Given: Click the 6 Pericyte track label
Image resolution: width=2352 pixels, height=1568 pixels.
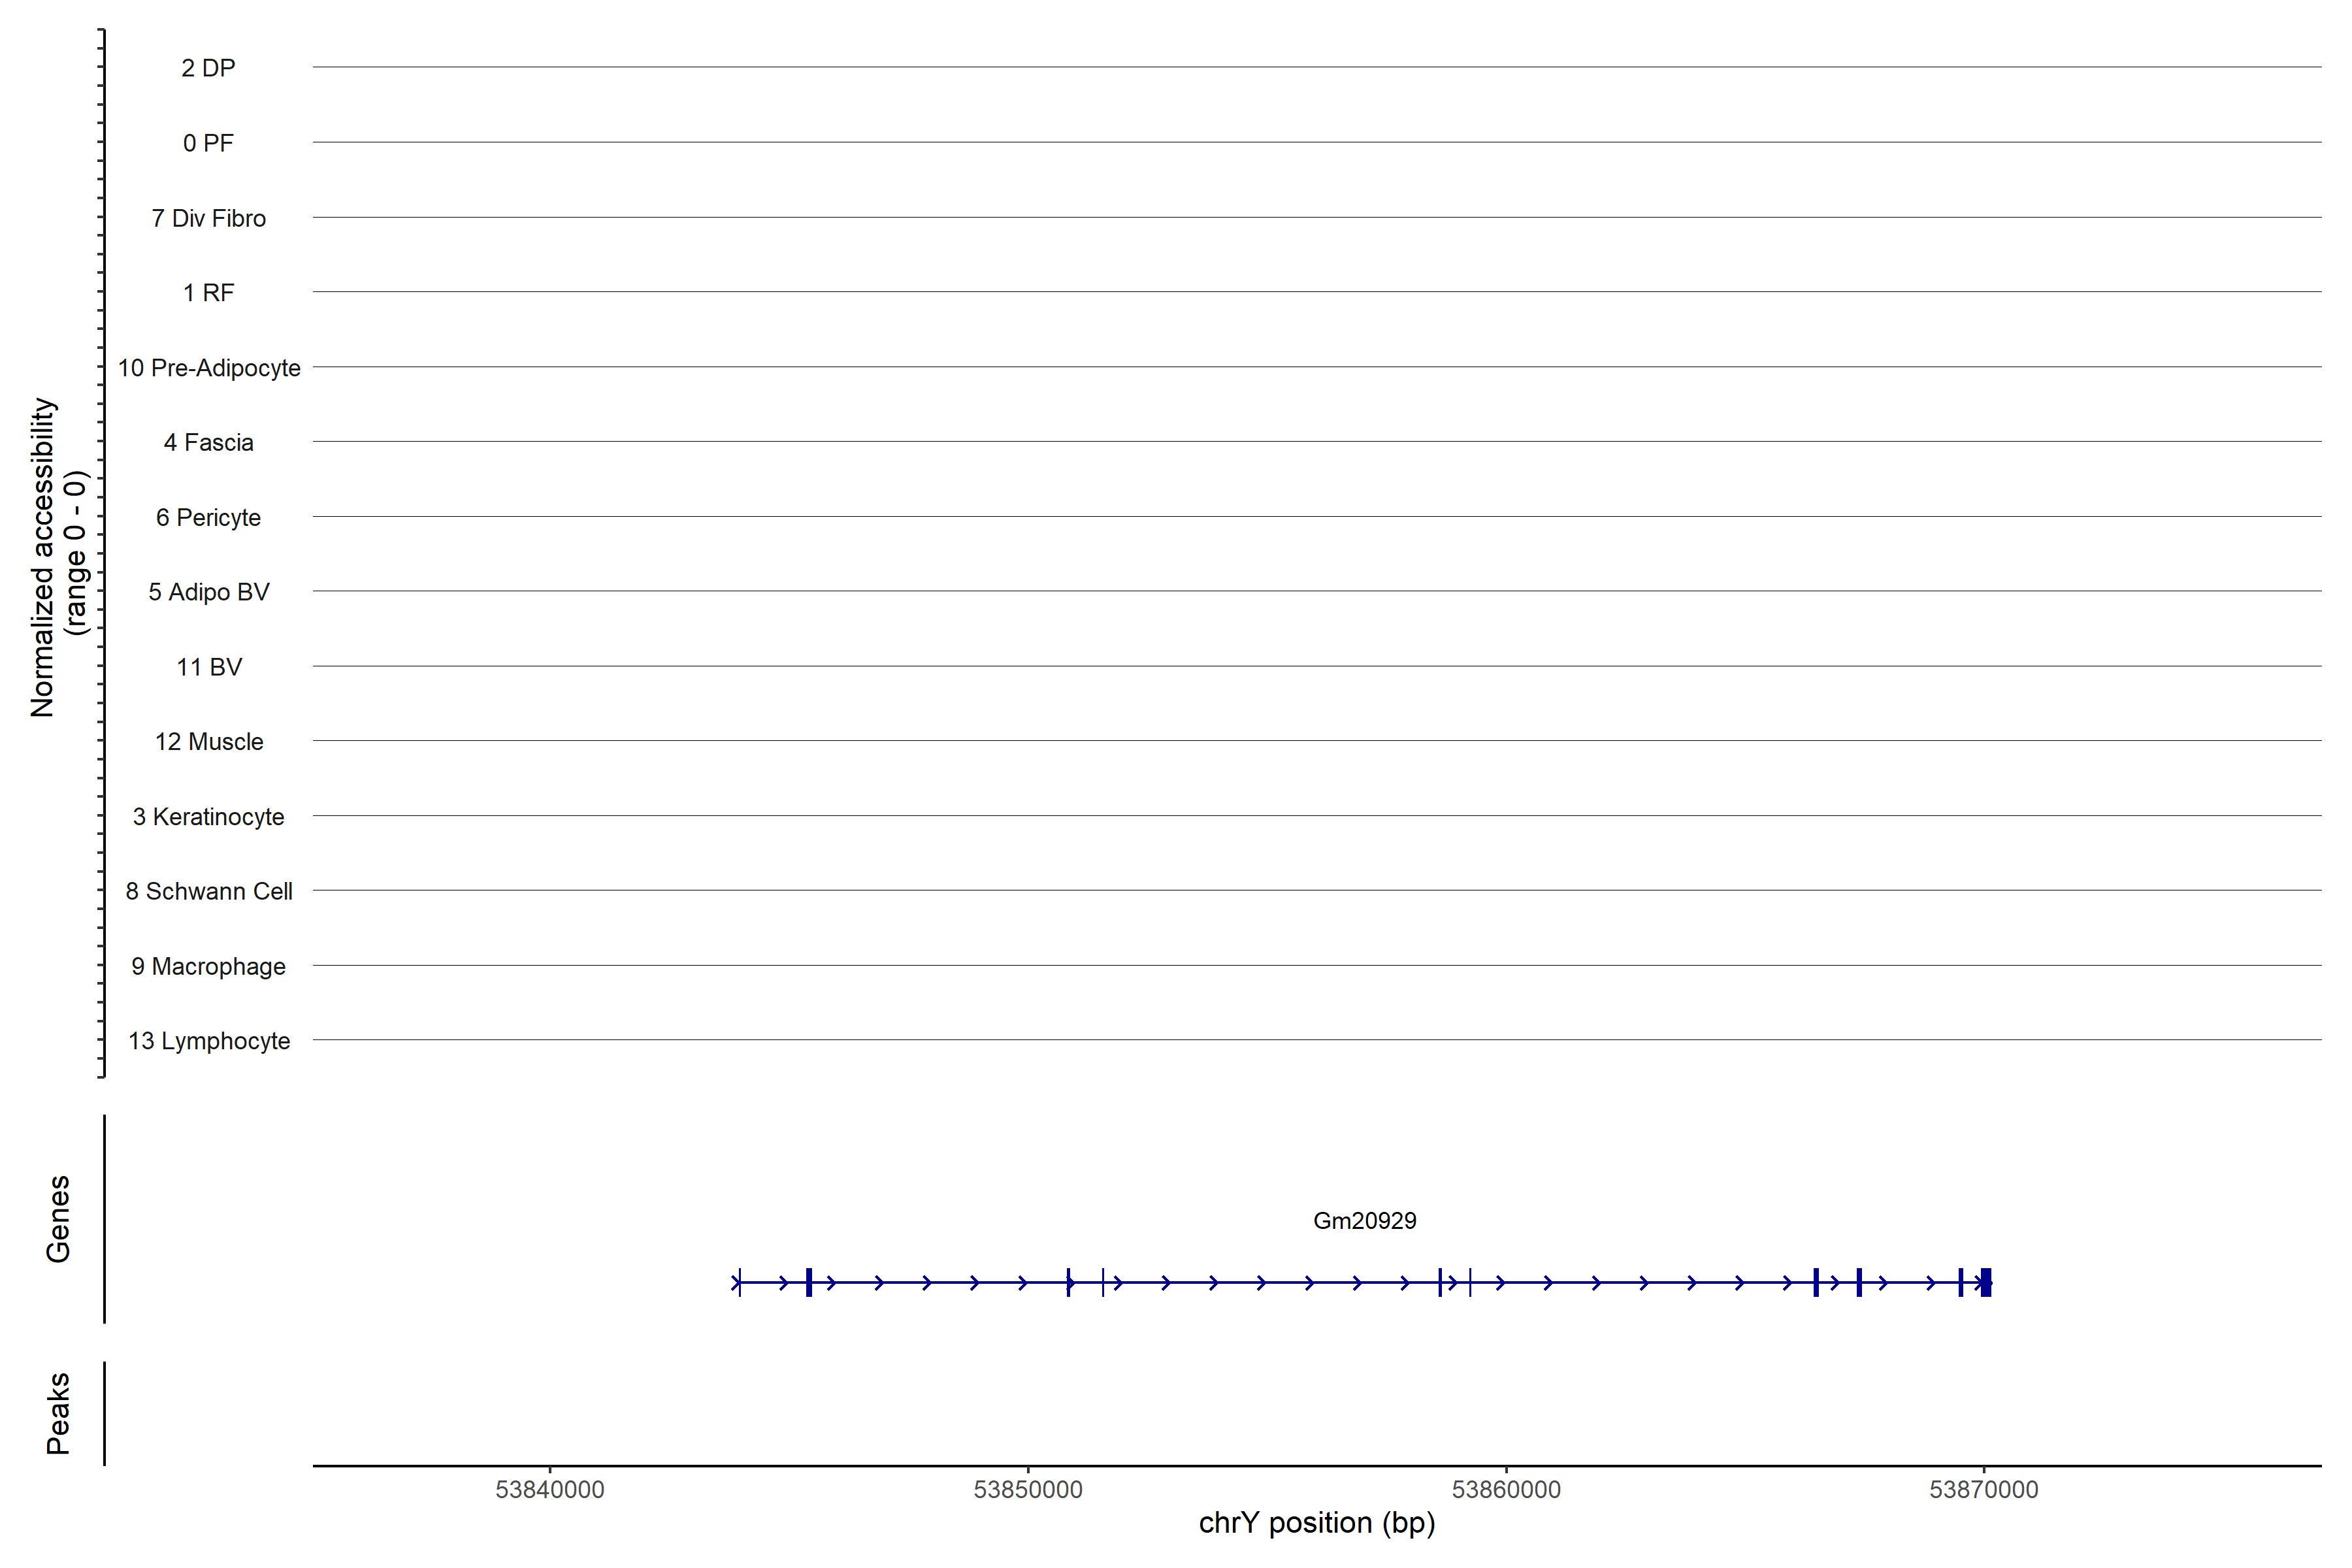Looking at the screenshot, I should [208, 517].
